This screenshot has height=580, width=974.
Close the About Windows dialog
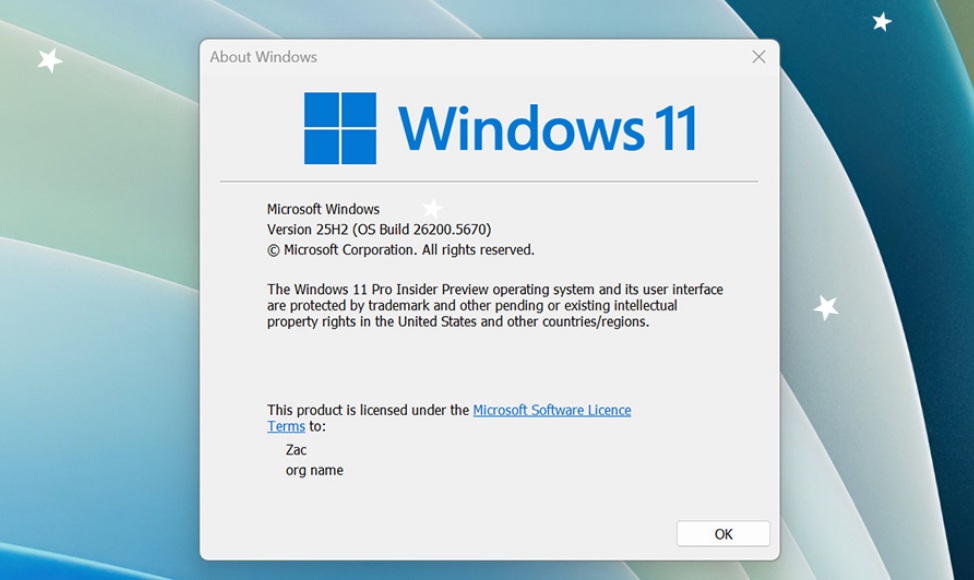[759, 57]
